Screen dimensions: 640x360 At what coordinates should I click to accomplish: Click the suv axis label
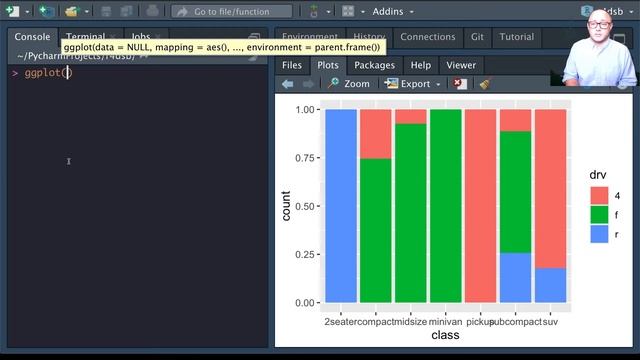point(550,322)
